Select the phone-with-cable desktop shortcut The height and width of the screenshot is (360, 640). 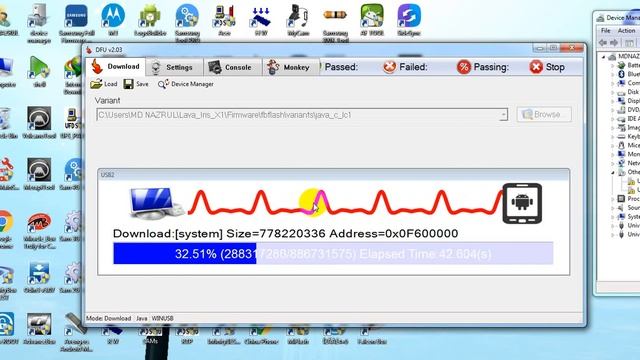pyautogui.click(x=298, y=16)
